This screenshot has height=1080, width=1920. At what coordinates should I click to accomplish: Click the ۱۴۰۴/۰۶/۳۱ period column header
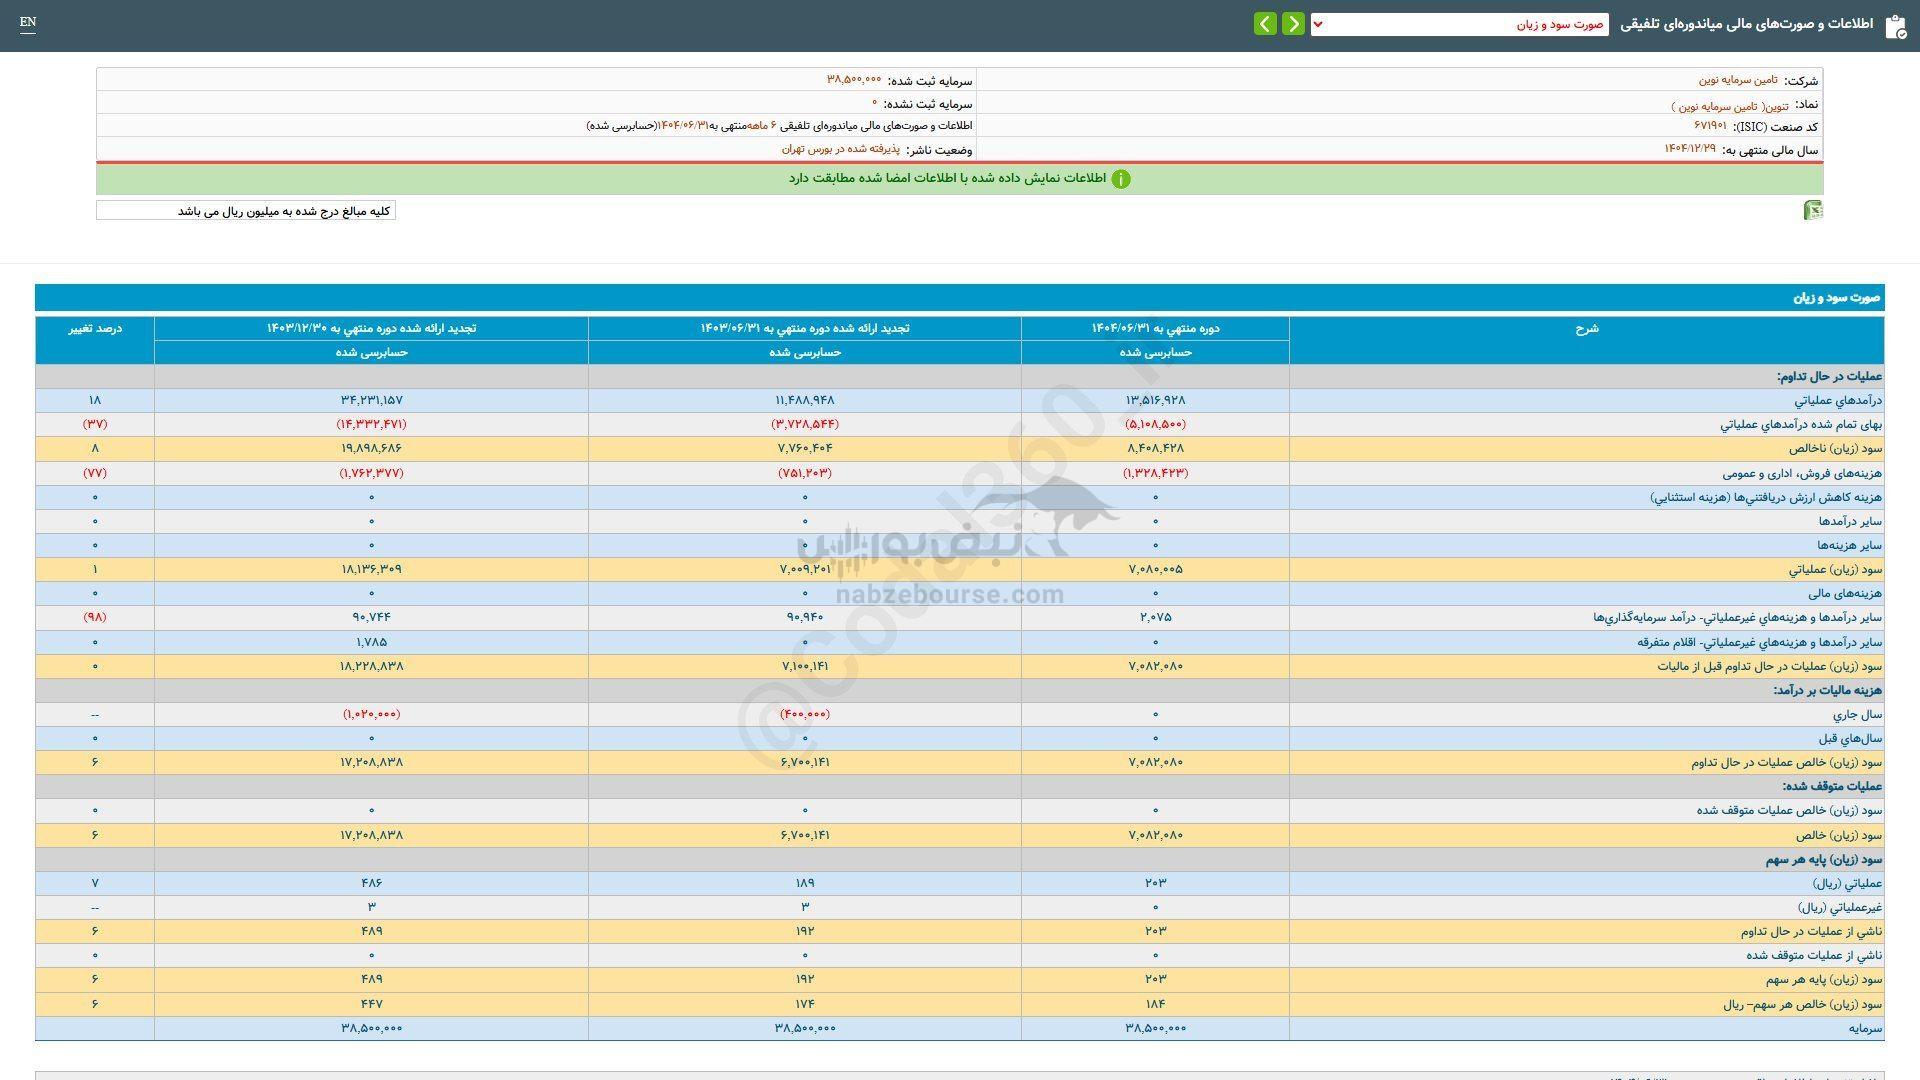pyautogui.click(x=1155, y=328)
